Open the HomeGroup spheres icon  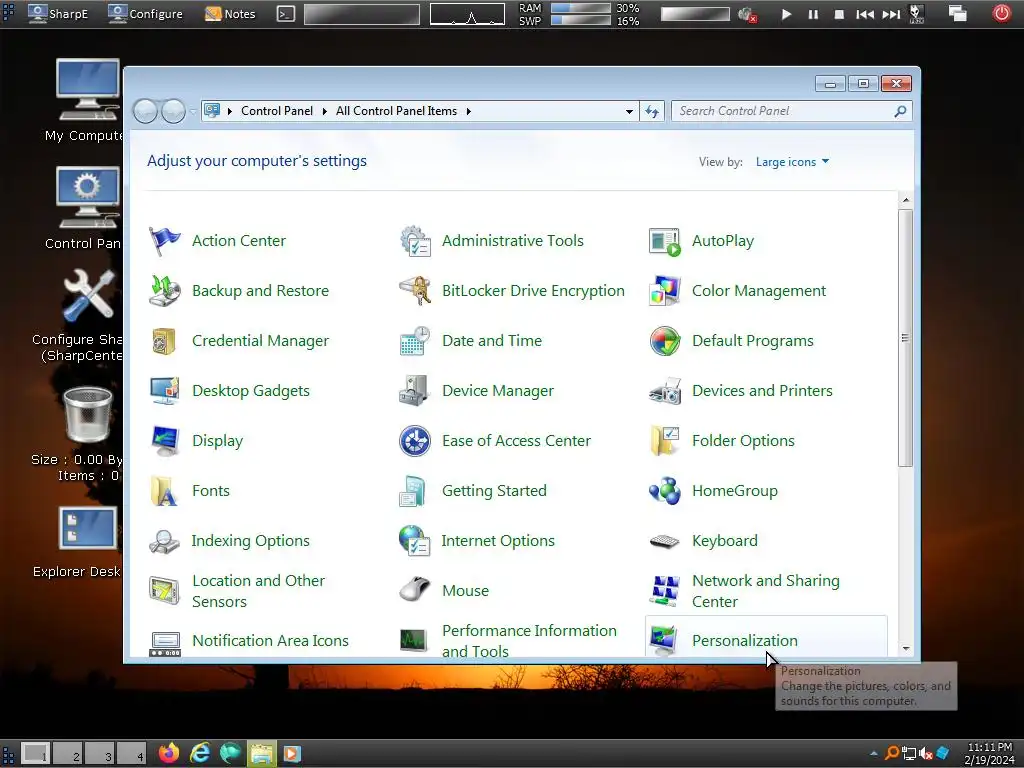coord(665,491)
